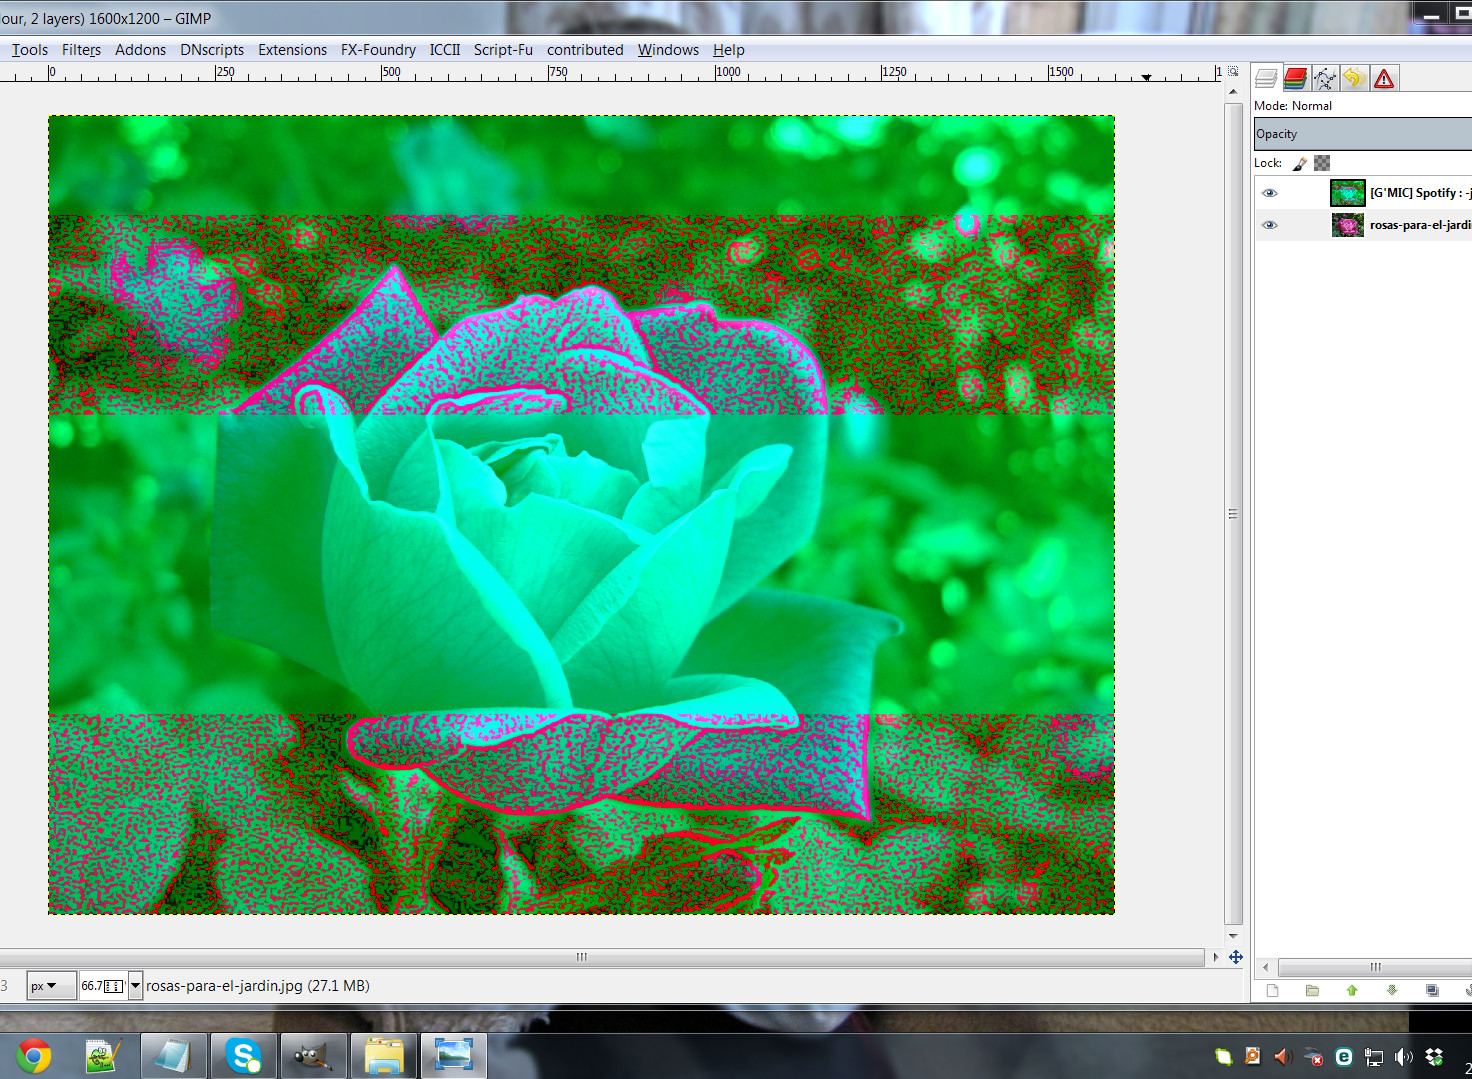
Task: Click the zoom percentage field 66.7
Action: pos(103,986)
